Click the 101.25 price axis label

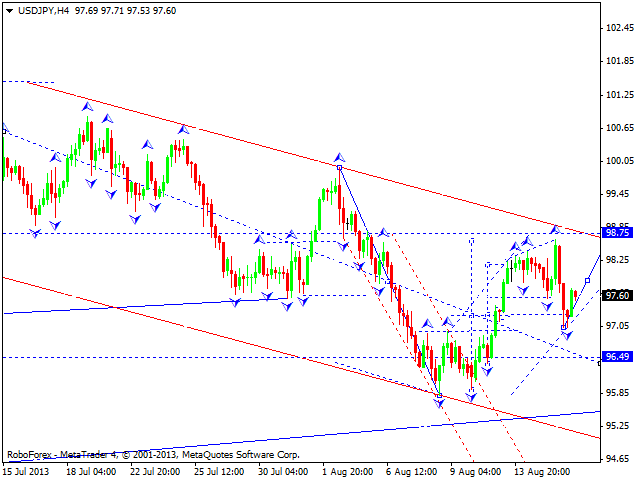620,95
